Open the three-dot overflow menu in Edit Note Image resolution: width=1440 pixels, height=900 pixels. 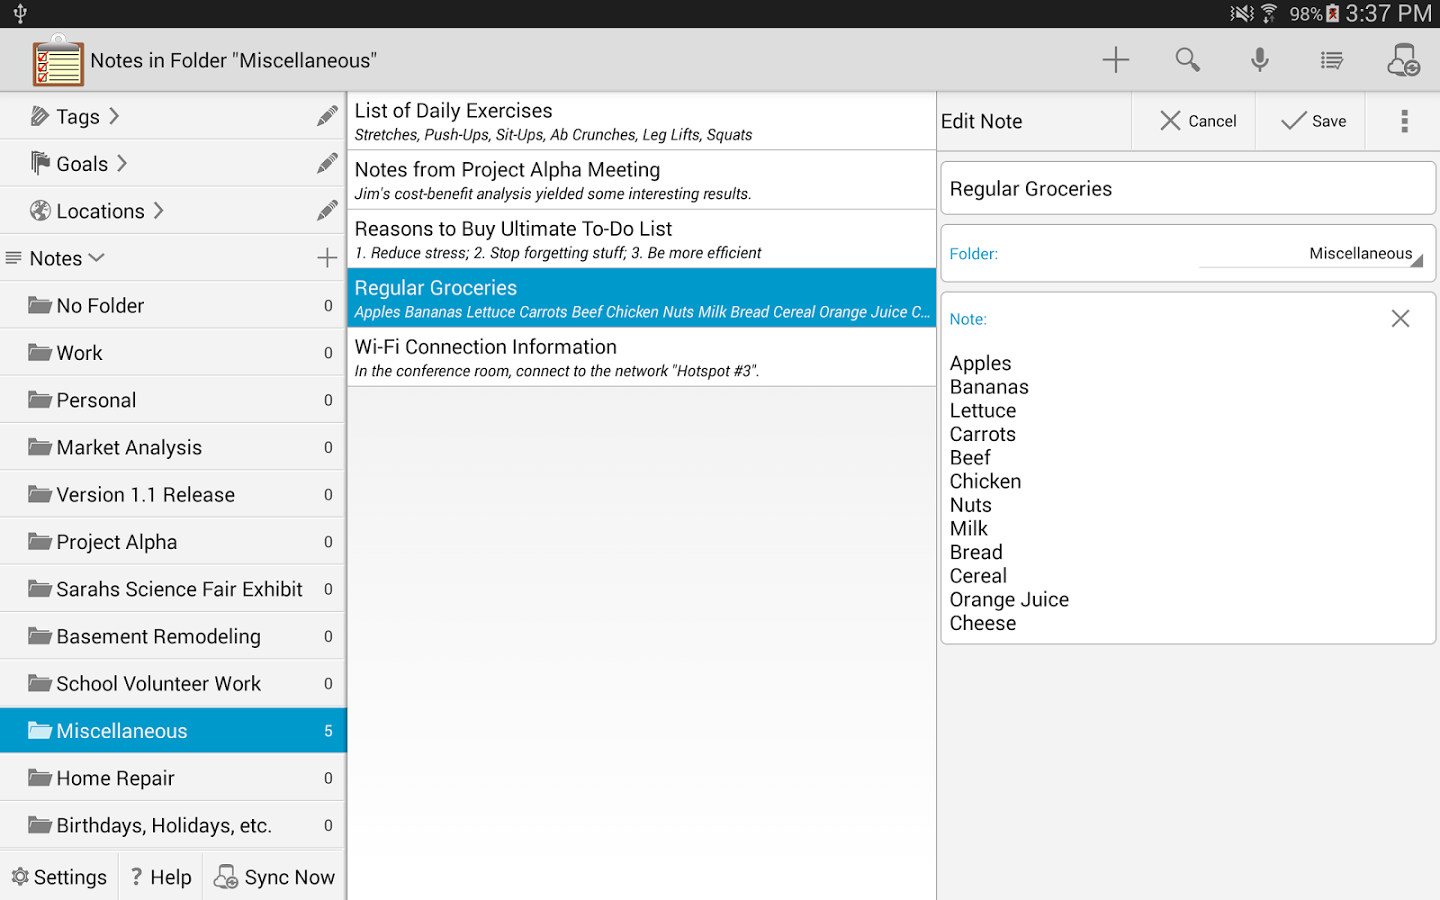pyautogui.click(x=1404, y=121)
